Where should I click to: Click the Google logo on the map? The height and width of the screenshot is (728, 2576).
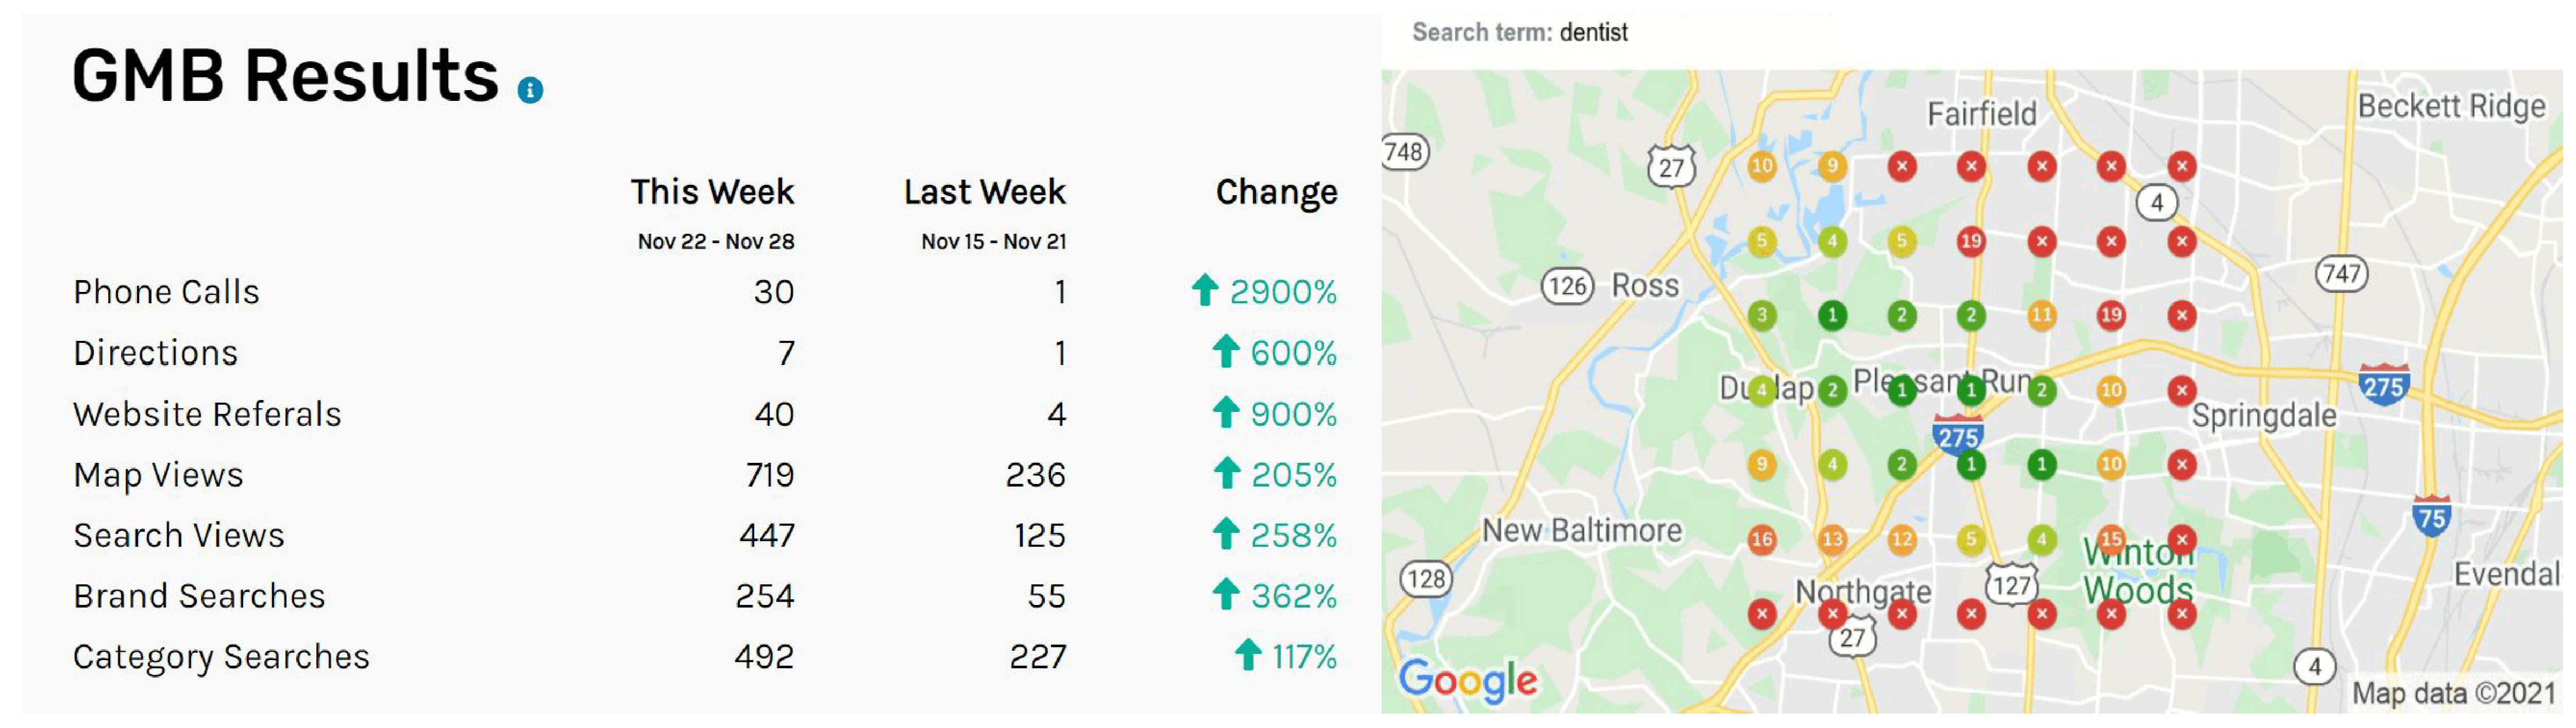coord(1467,681)
